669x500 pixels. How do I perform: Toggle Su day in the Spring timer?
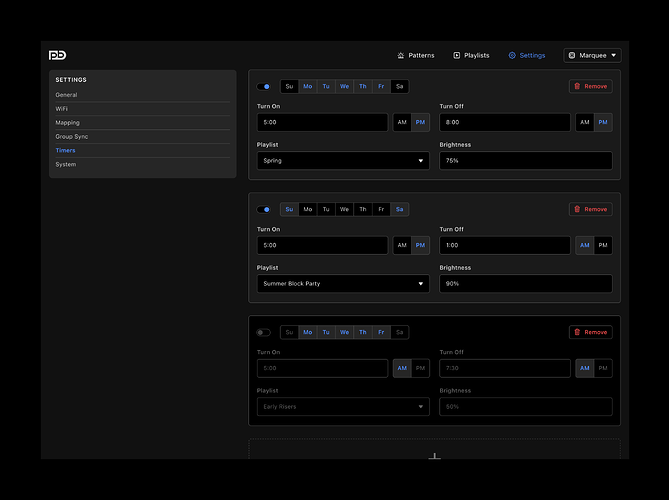[289, 86]
